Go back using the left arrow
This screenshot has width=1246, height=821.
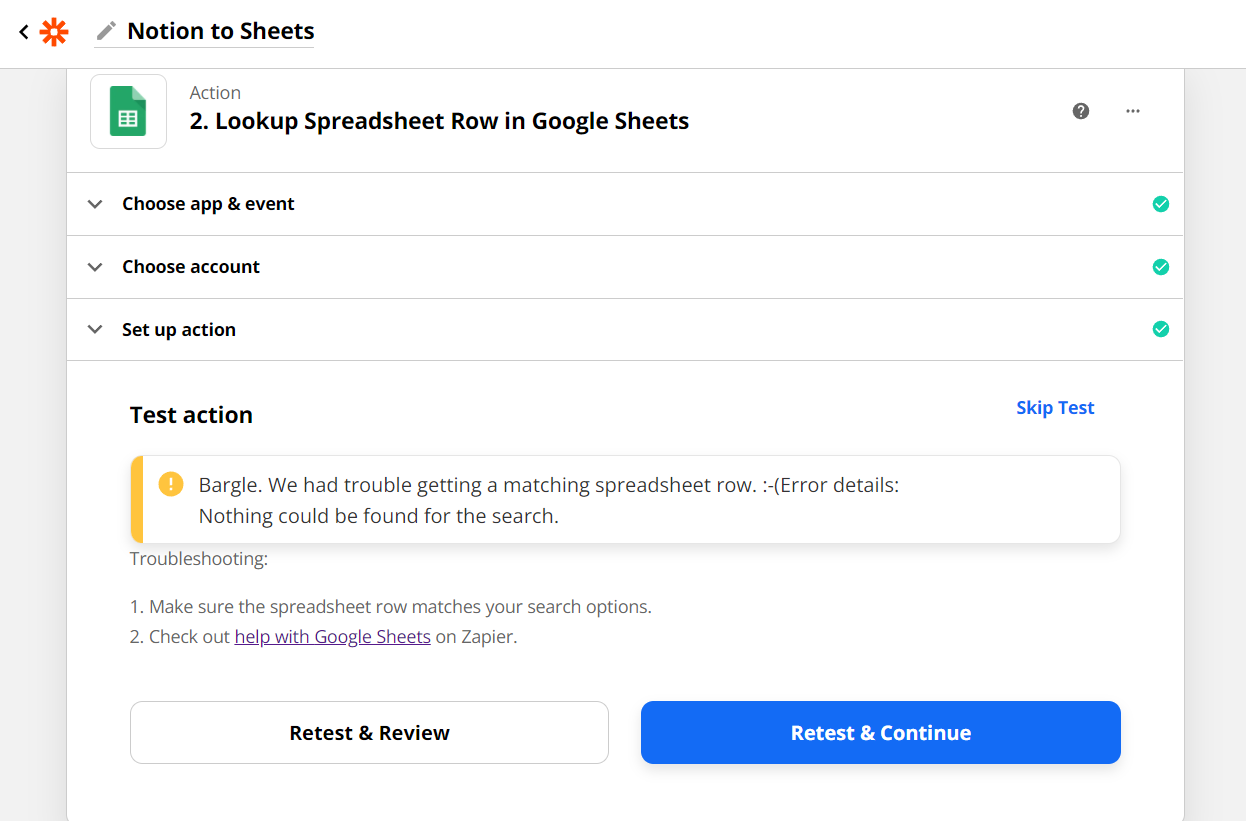23,32
